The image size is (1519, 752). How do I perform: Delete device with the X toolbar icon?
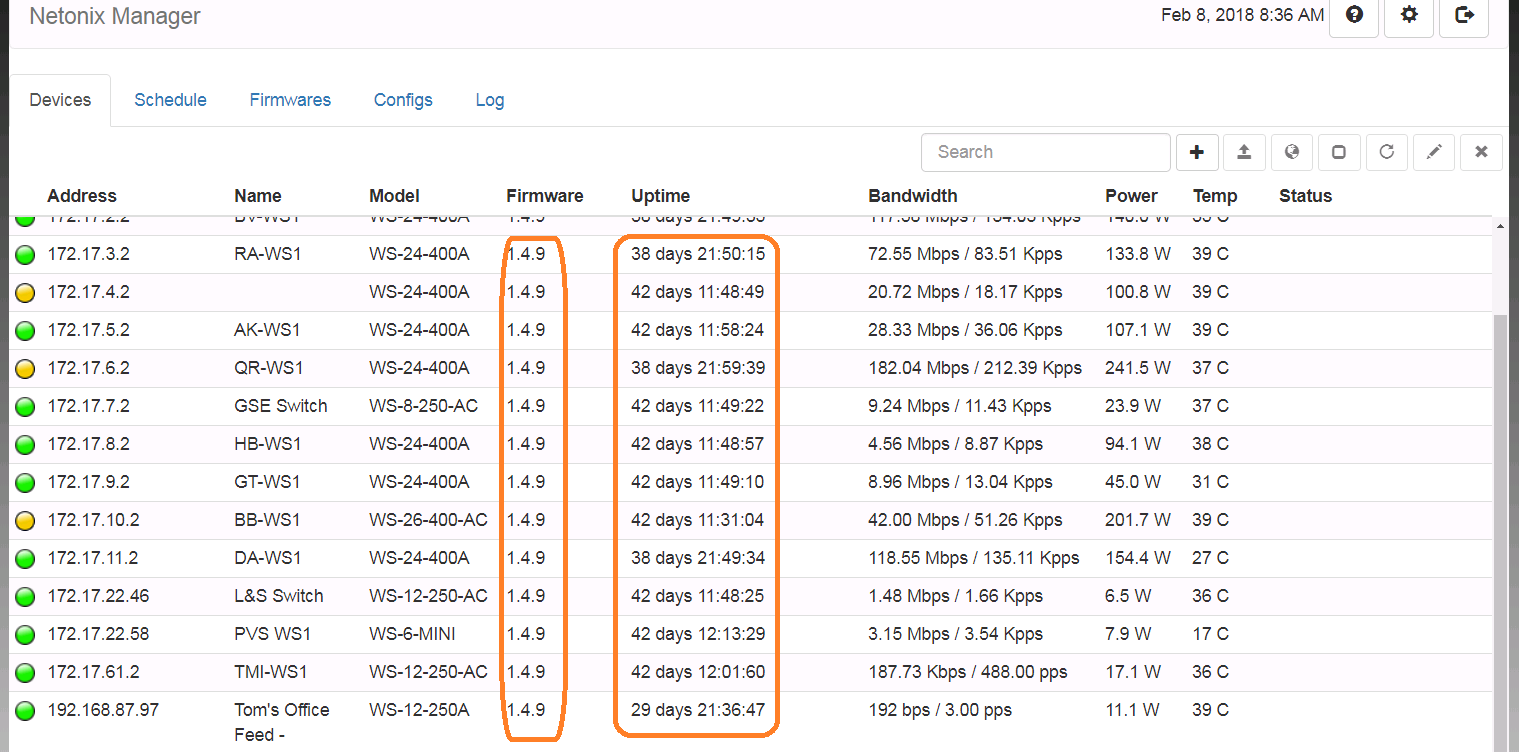pos(1481,152)
